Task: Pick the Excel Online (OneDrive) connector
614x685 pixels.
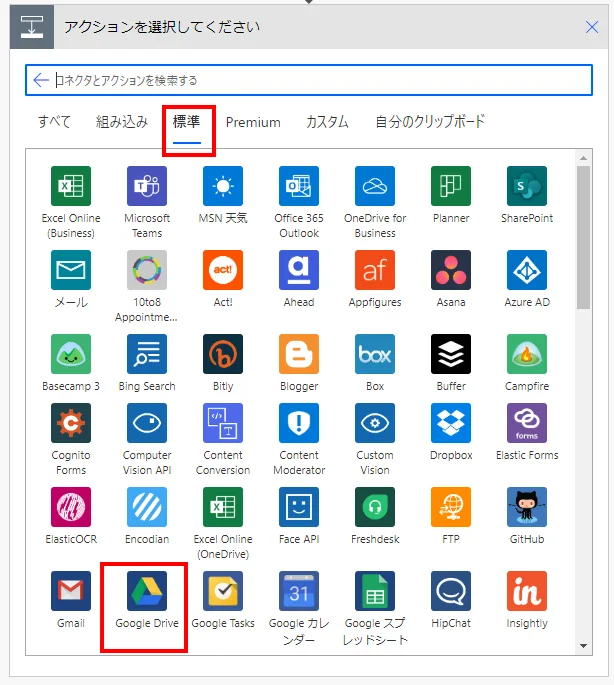Action: [223, 507]
